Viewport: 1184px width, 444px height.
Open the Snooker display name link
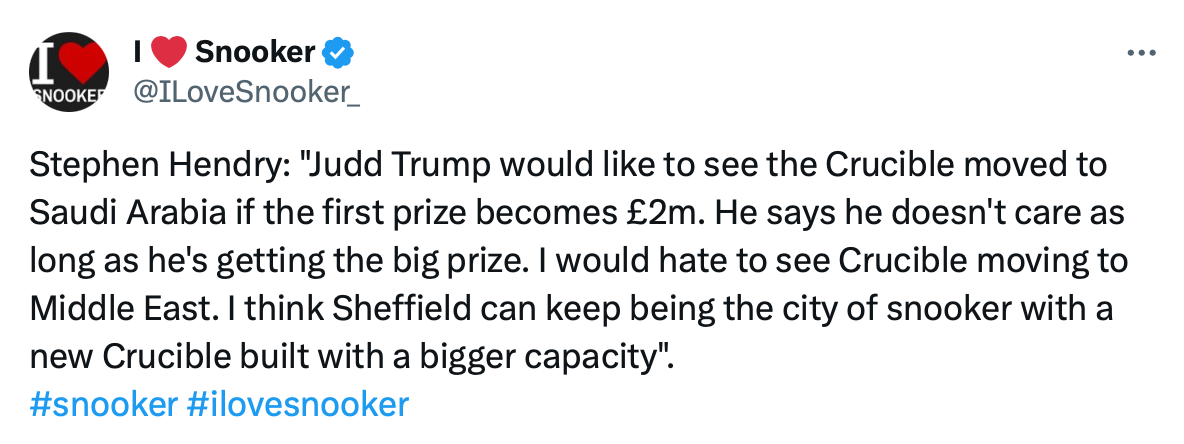point(256,50)
